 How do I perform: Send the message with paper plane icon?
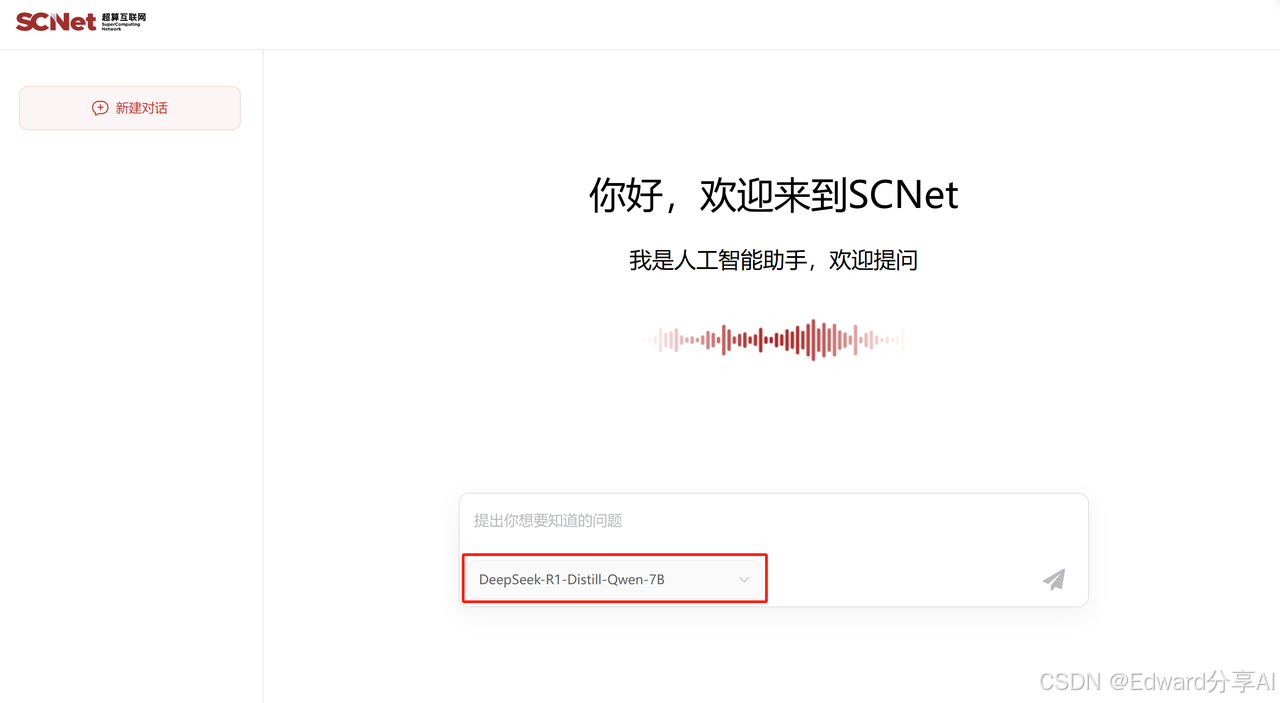pos(1054,579)
